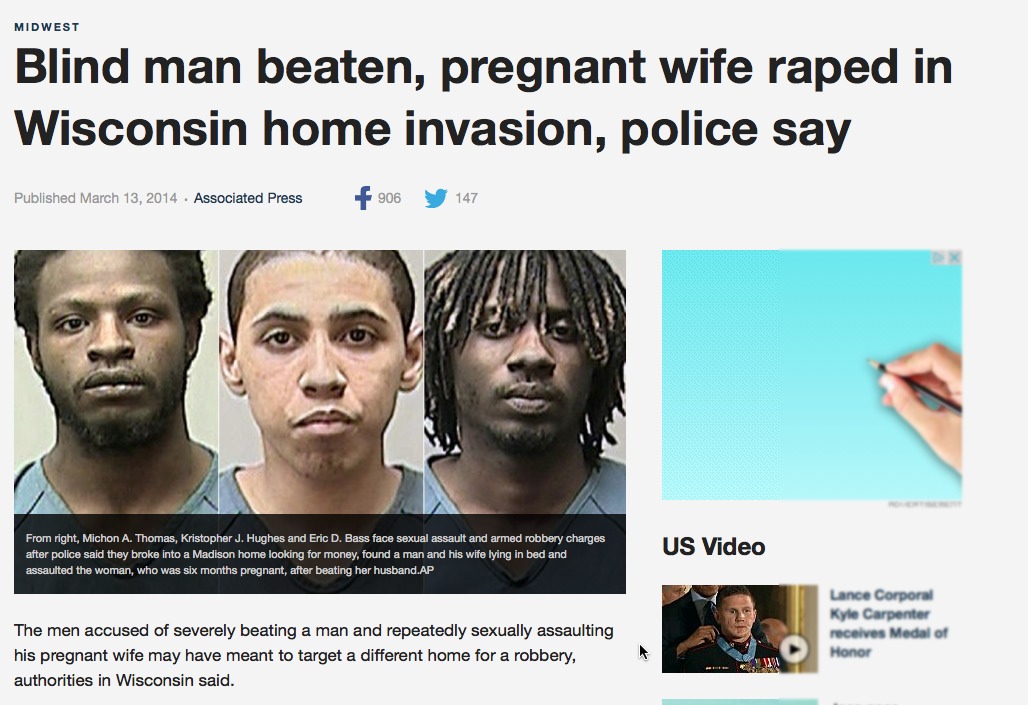1028x705 pixels.
Task: Open the three-mugshot article photo
Action: point(320,382)
